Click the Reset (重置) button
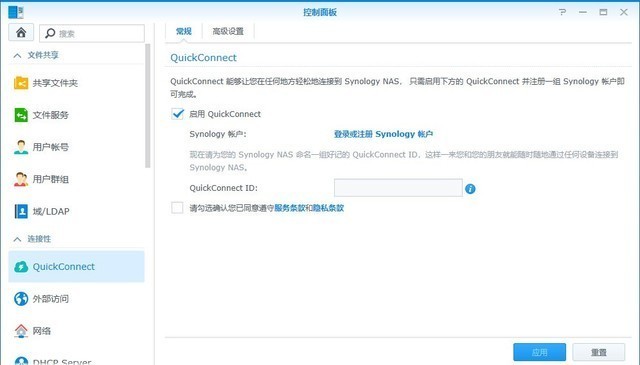 tap(599, 352)
